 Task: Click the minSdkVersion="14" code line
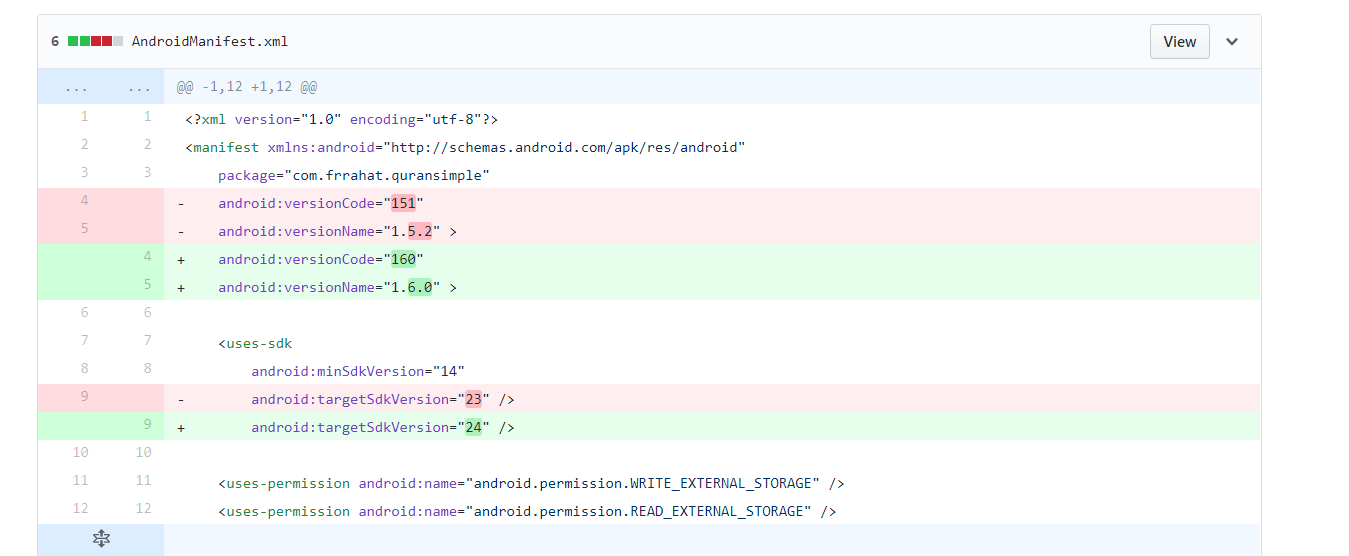coord(358,371)
